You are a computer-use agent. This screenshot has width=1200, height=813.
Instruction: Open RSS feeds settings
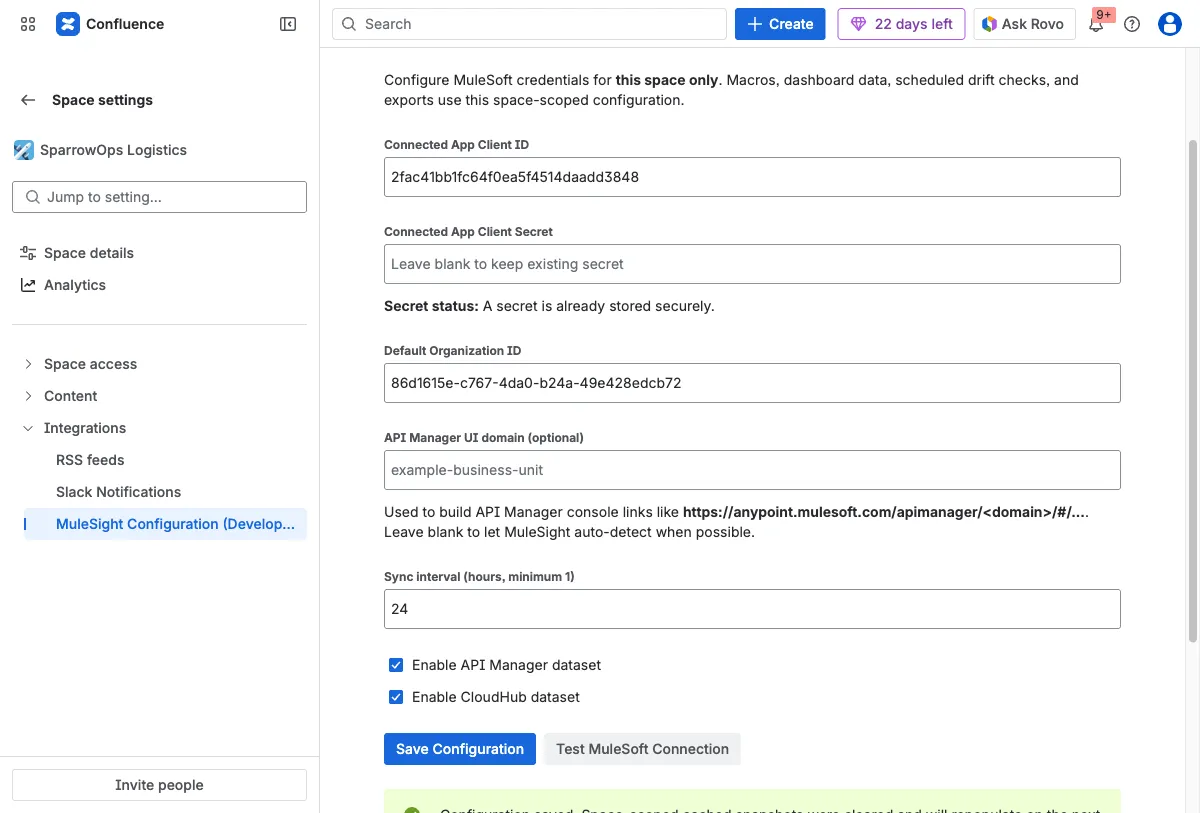click(90, 460)
